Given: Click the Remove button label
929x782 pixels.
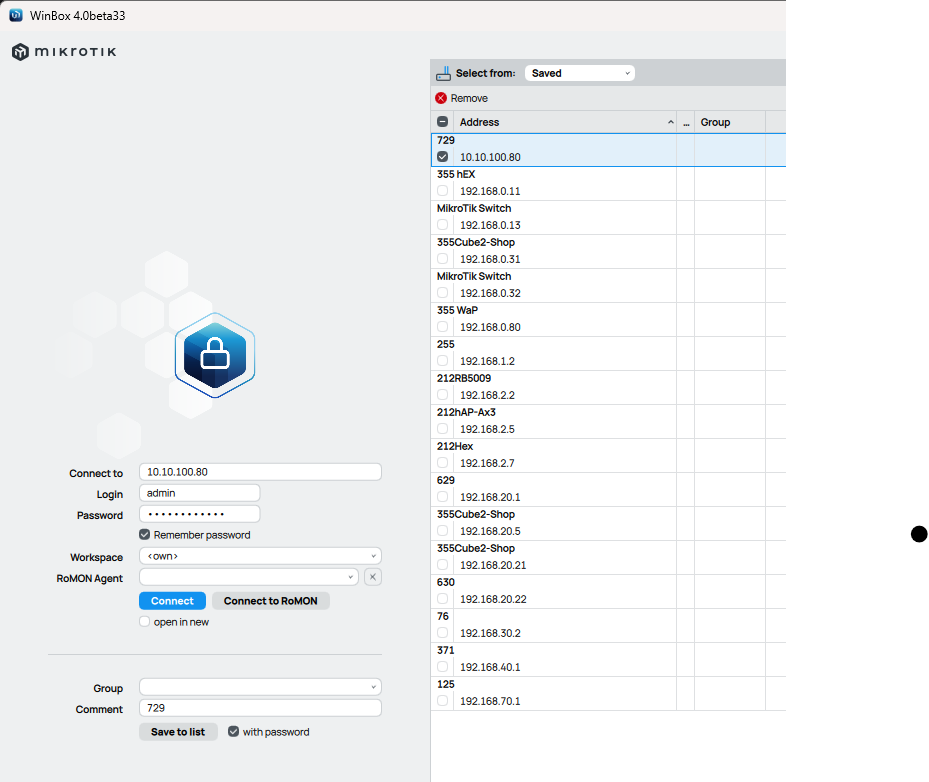Looking at the screenshot, I should [469, 98].
